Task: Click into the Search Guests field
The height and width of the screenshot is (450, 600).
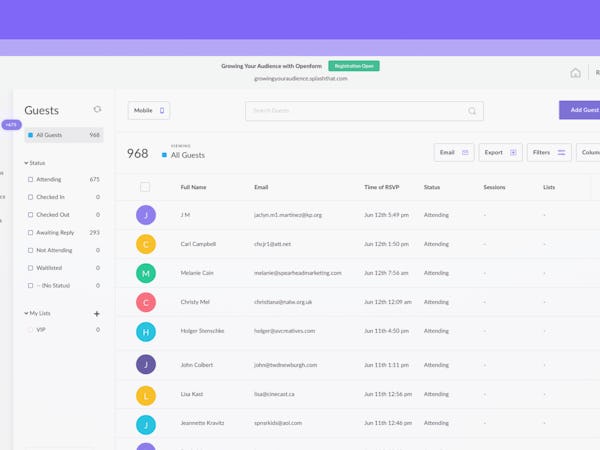Action: click(x=364, y=111)
